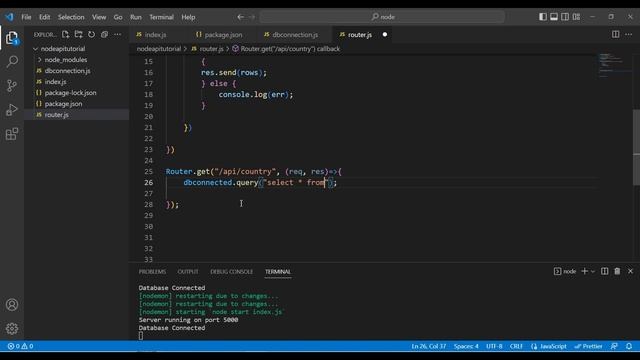Click the command center search box
Screen dimensions: 640x360
382,17
